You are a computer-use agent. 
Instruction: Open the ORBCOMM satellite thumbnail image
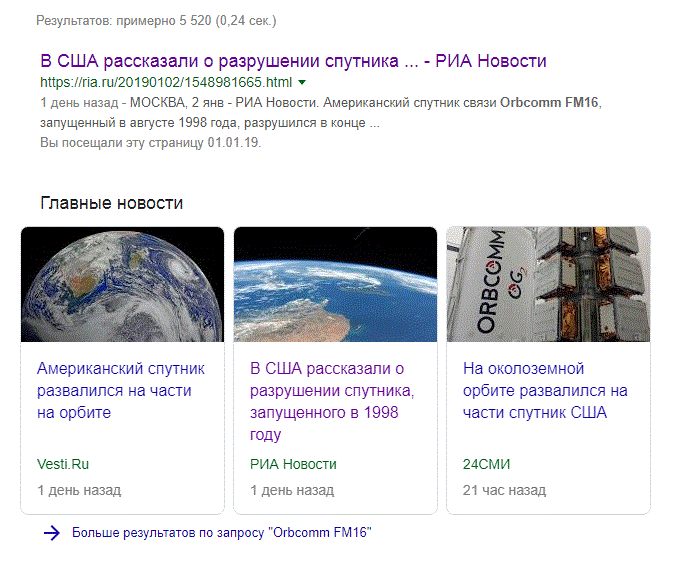[548, 284]
